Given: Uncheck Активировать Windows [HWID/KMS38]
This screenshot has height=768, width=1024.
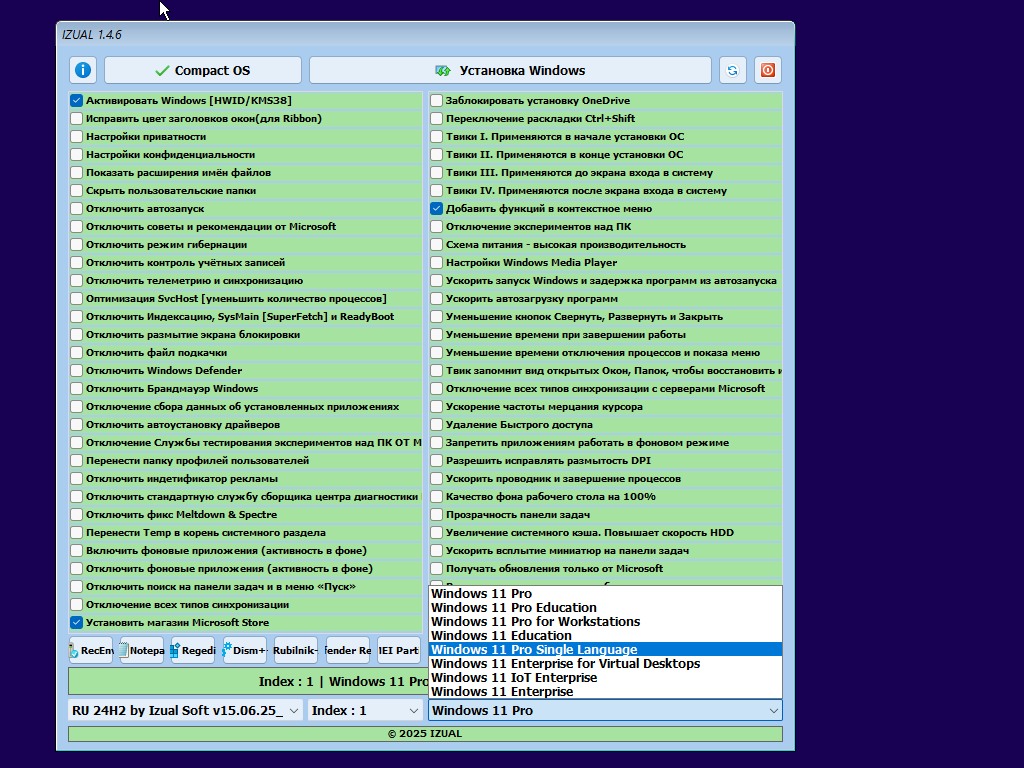Looking at the screenshot, I should (76, 101).
